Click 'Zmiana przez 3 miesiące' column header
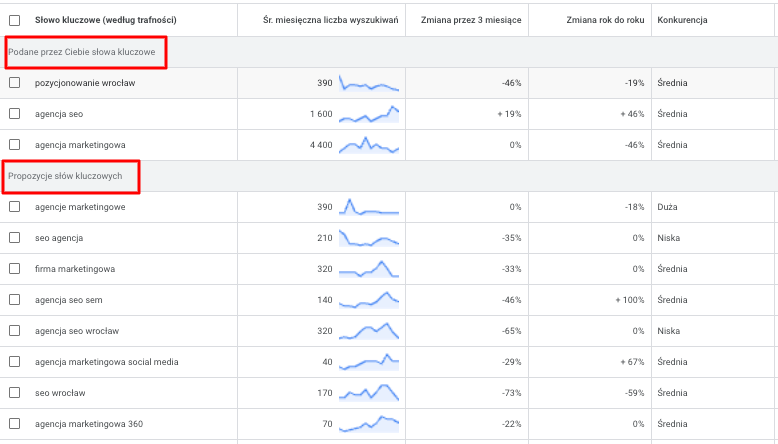Screen dimensions: 778x444 [468, 20]
